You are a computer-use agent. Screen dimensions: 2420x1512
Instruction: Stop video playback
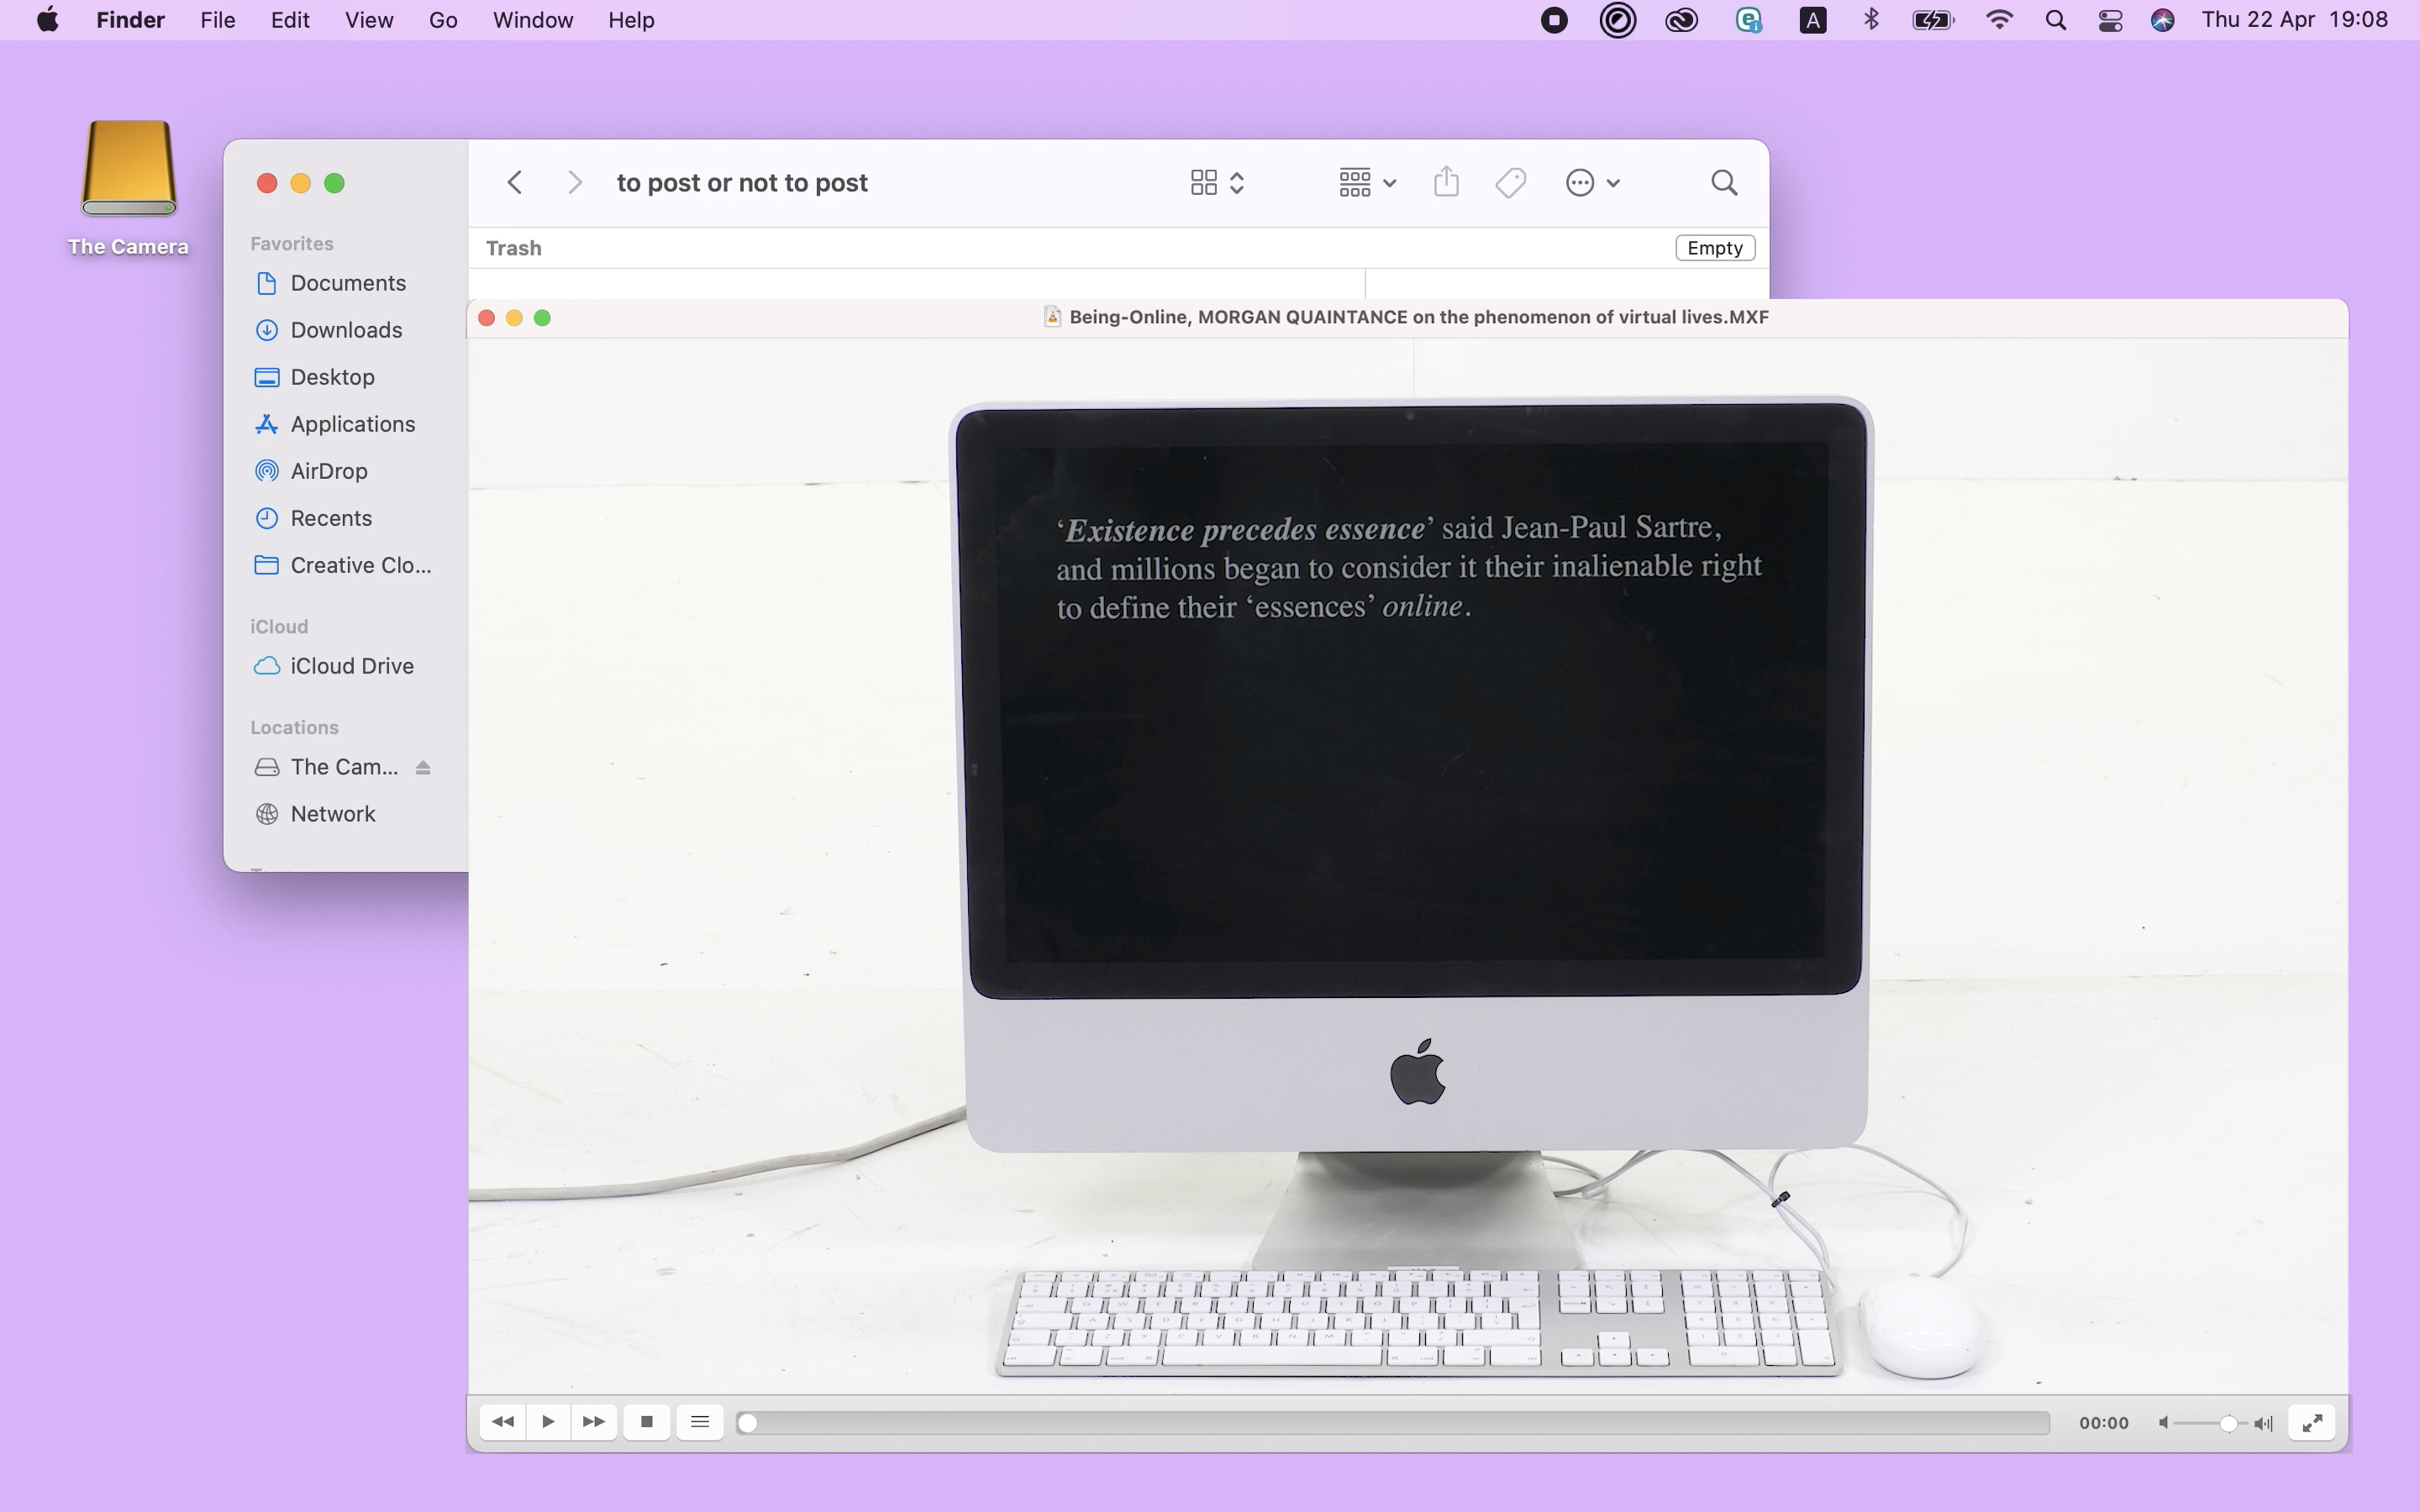[647, 1422]
